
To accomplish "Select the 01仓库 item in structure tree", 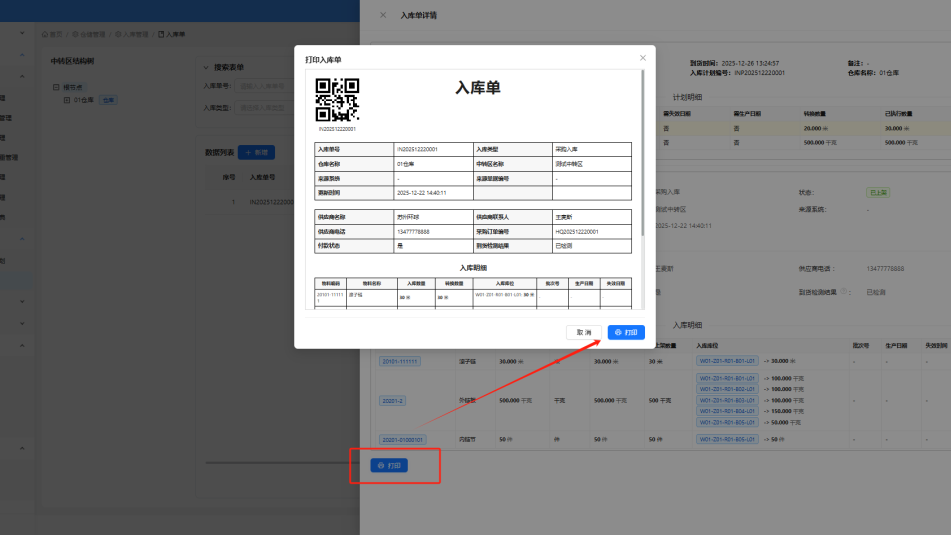I will [x=84, y=100].
